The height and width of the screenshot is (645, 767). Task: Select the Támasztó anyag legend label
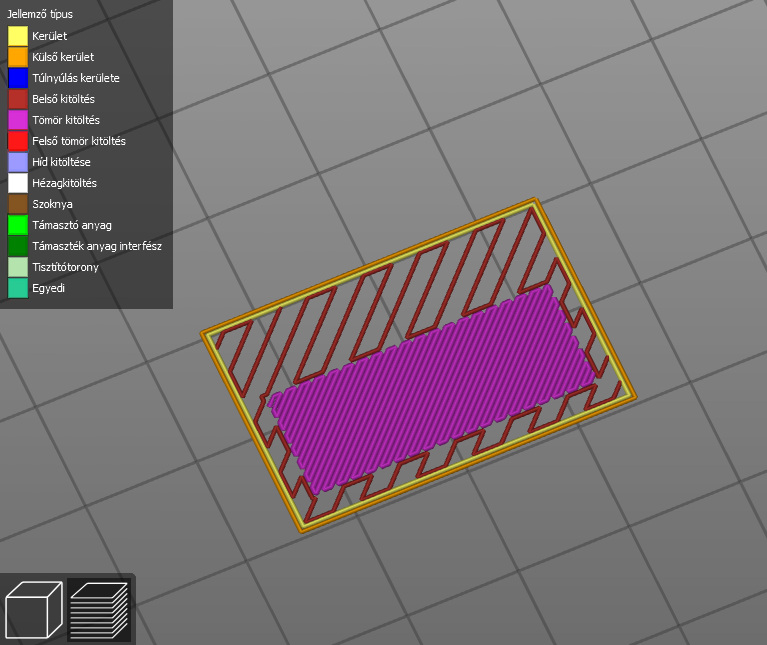pos(72,225)
